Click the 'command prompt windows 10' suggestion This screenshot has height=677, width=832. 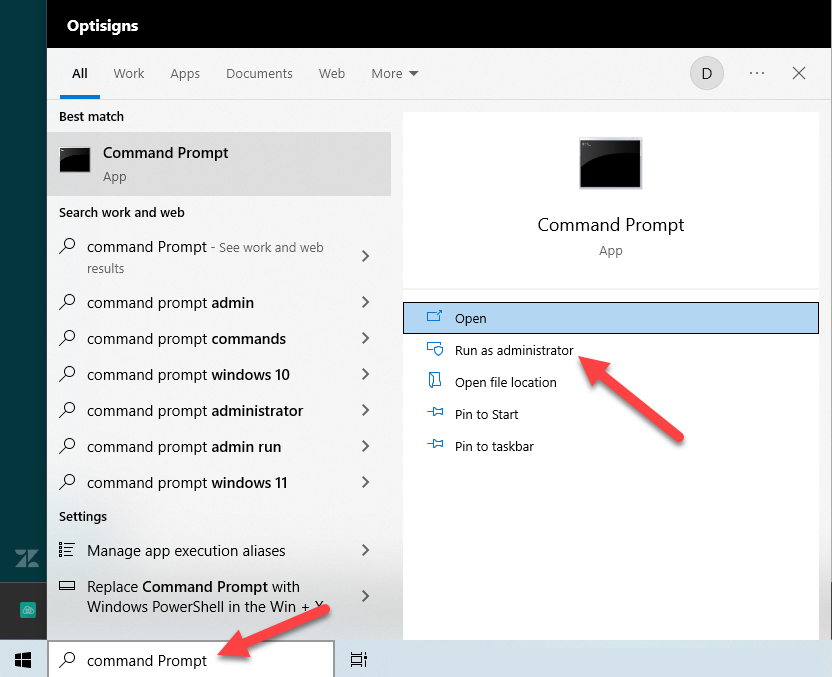[219, 375]
